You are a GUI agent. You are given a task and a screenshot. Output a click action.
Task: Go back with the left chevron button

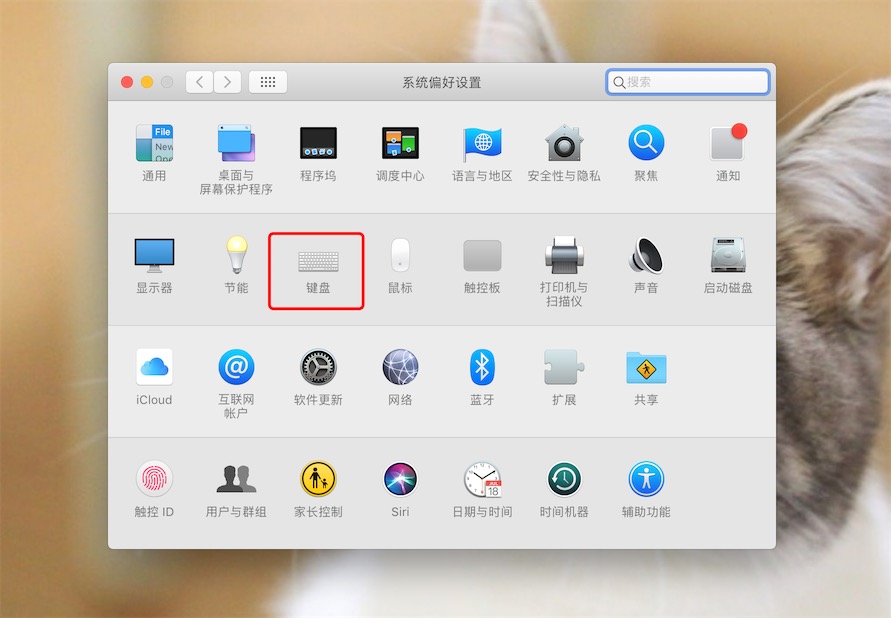[x=199, y=82]
